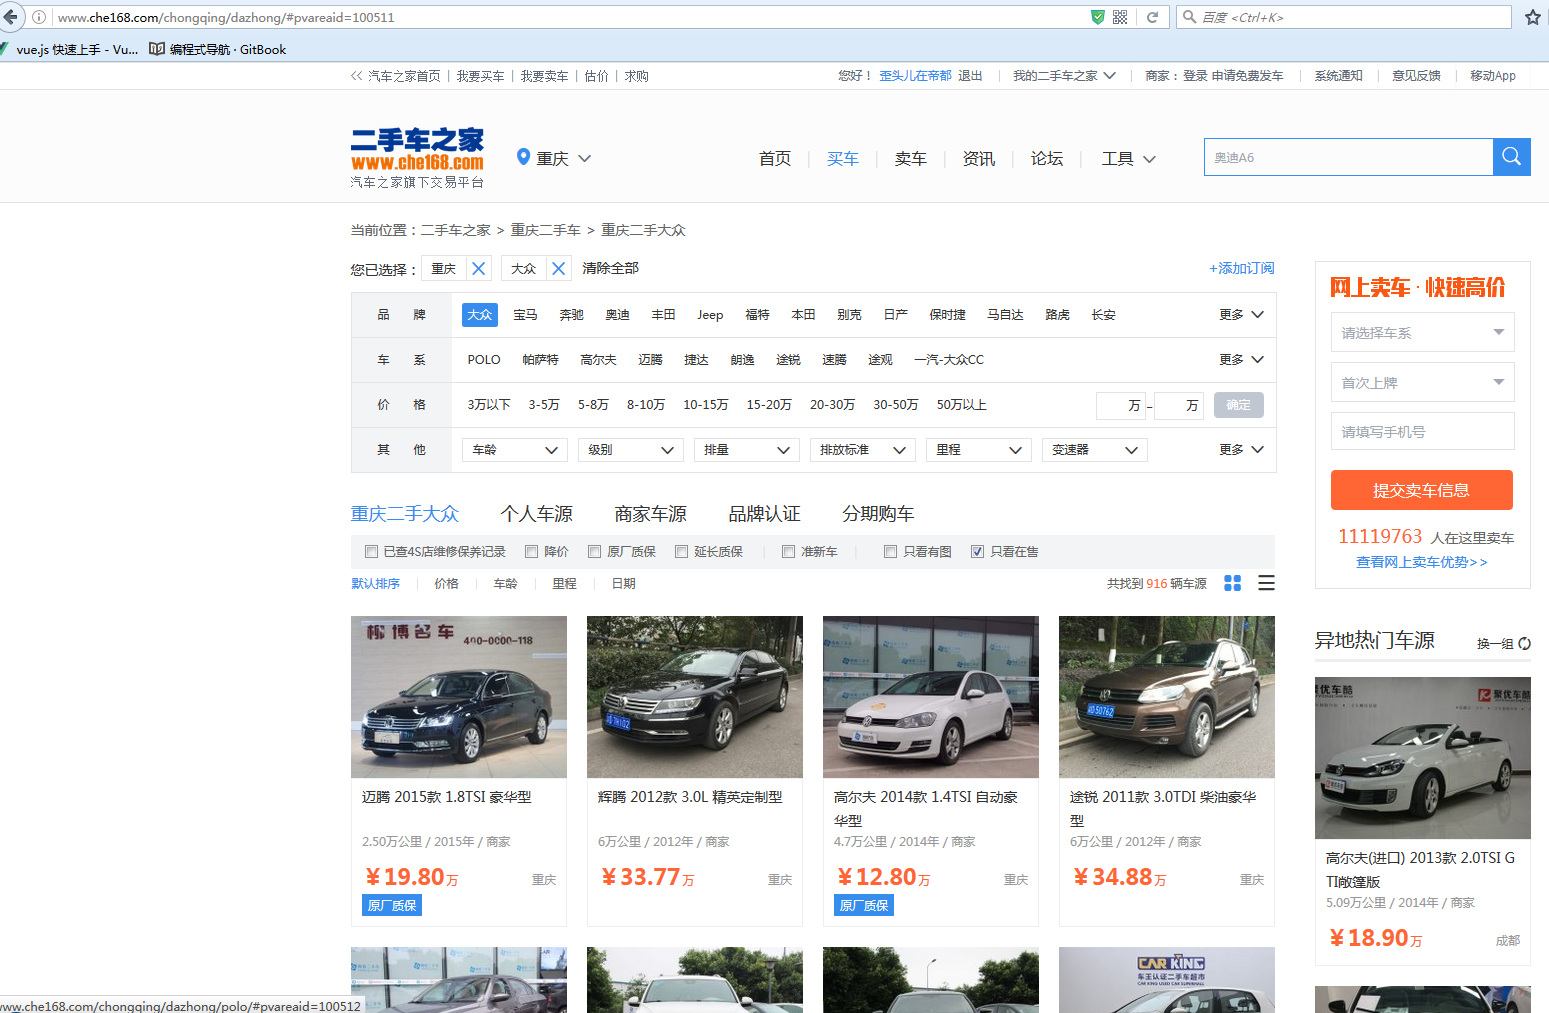Screen dimensions: 1549x1013
Task: Expand 更多 in the 品牌 row
Action: pyautogui.click(x=1241, y=314)
